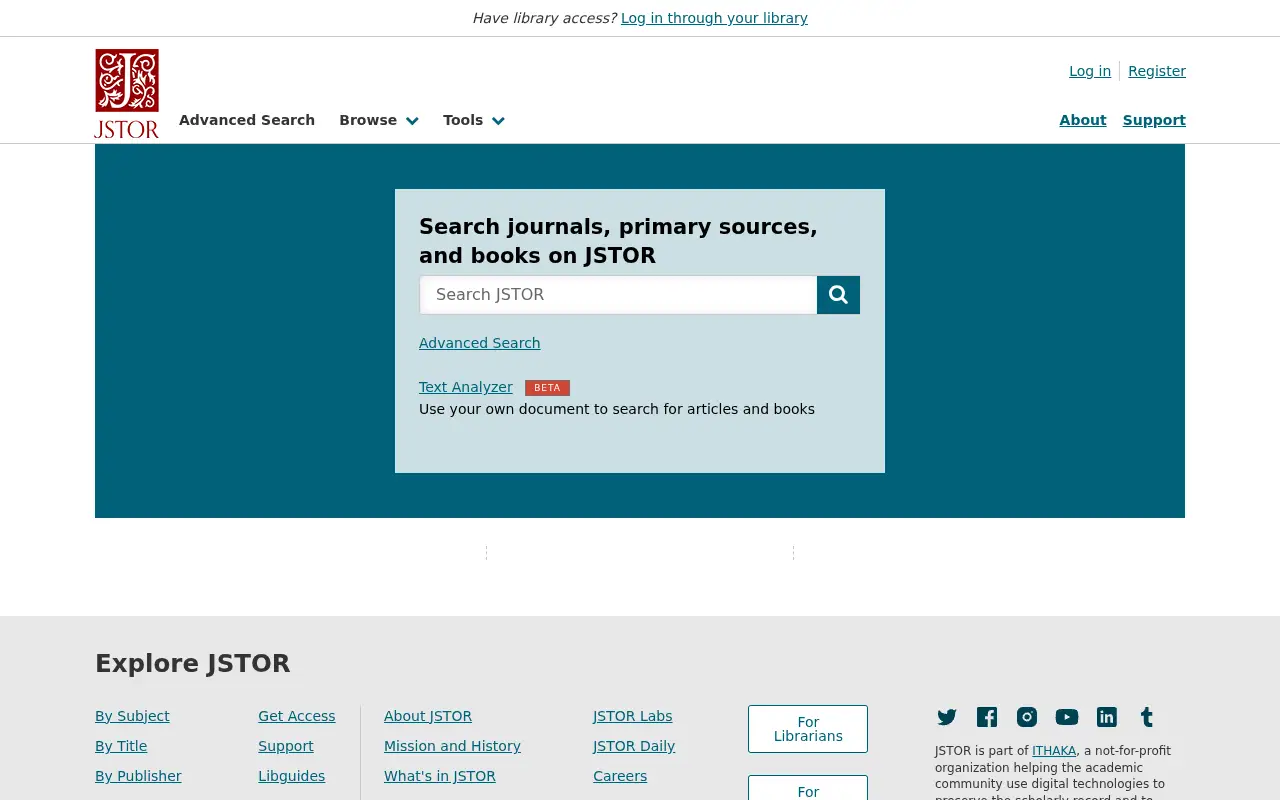Viewport: 1280px width, 800px height.
Task: Open the Libguides footer link
Action: point(291,776)
